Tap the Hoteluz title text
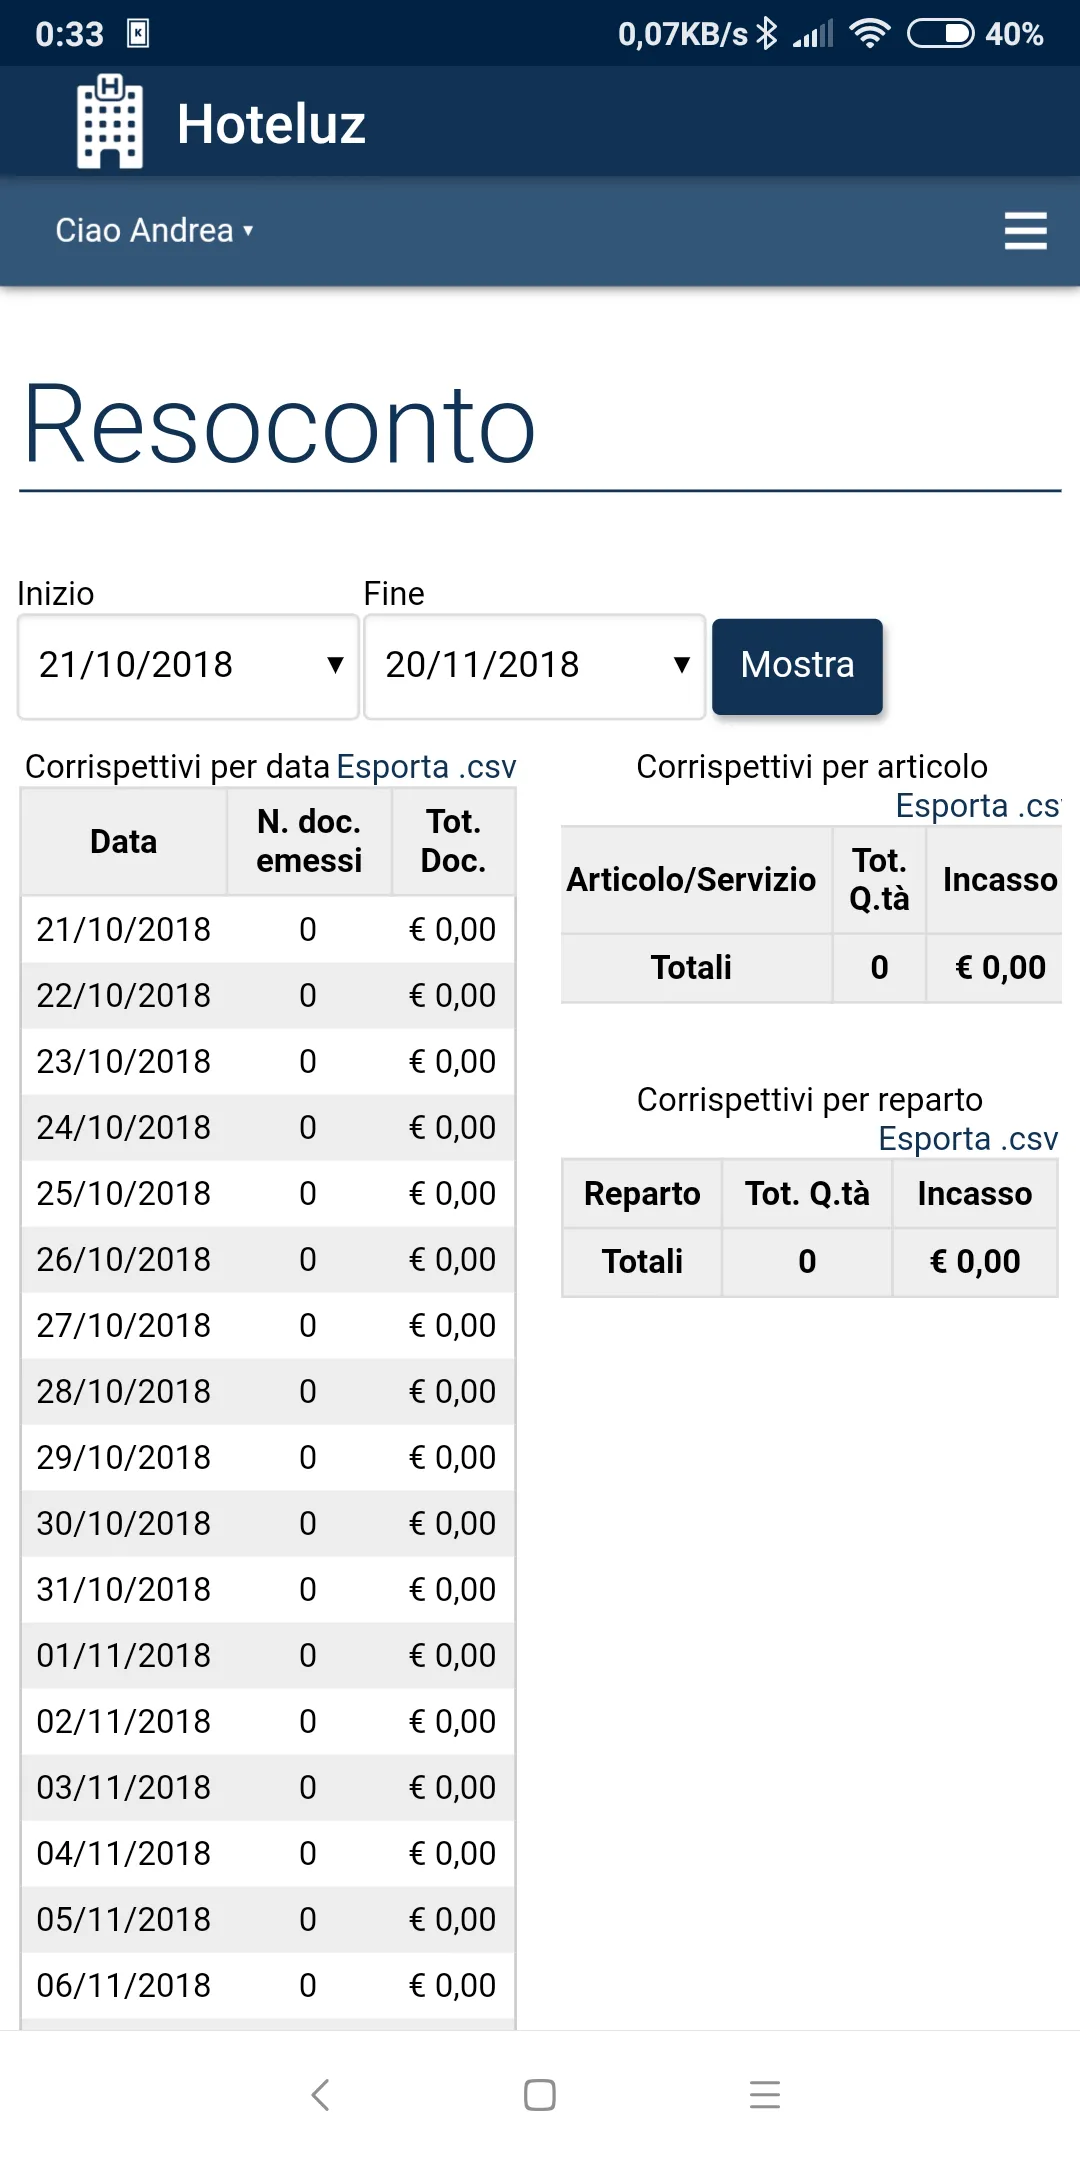Screen dimensions: 1080x2160 [x=271, y=125]
